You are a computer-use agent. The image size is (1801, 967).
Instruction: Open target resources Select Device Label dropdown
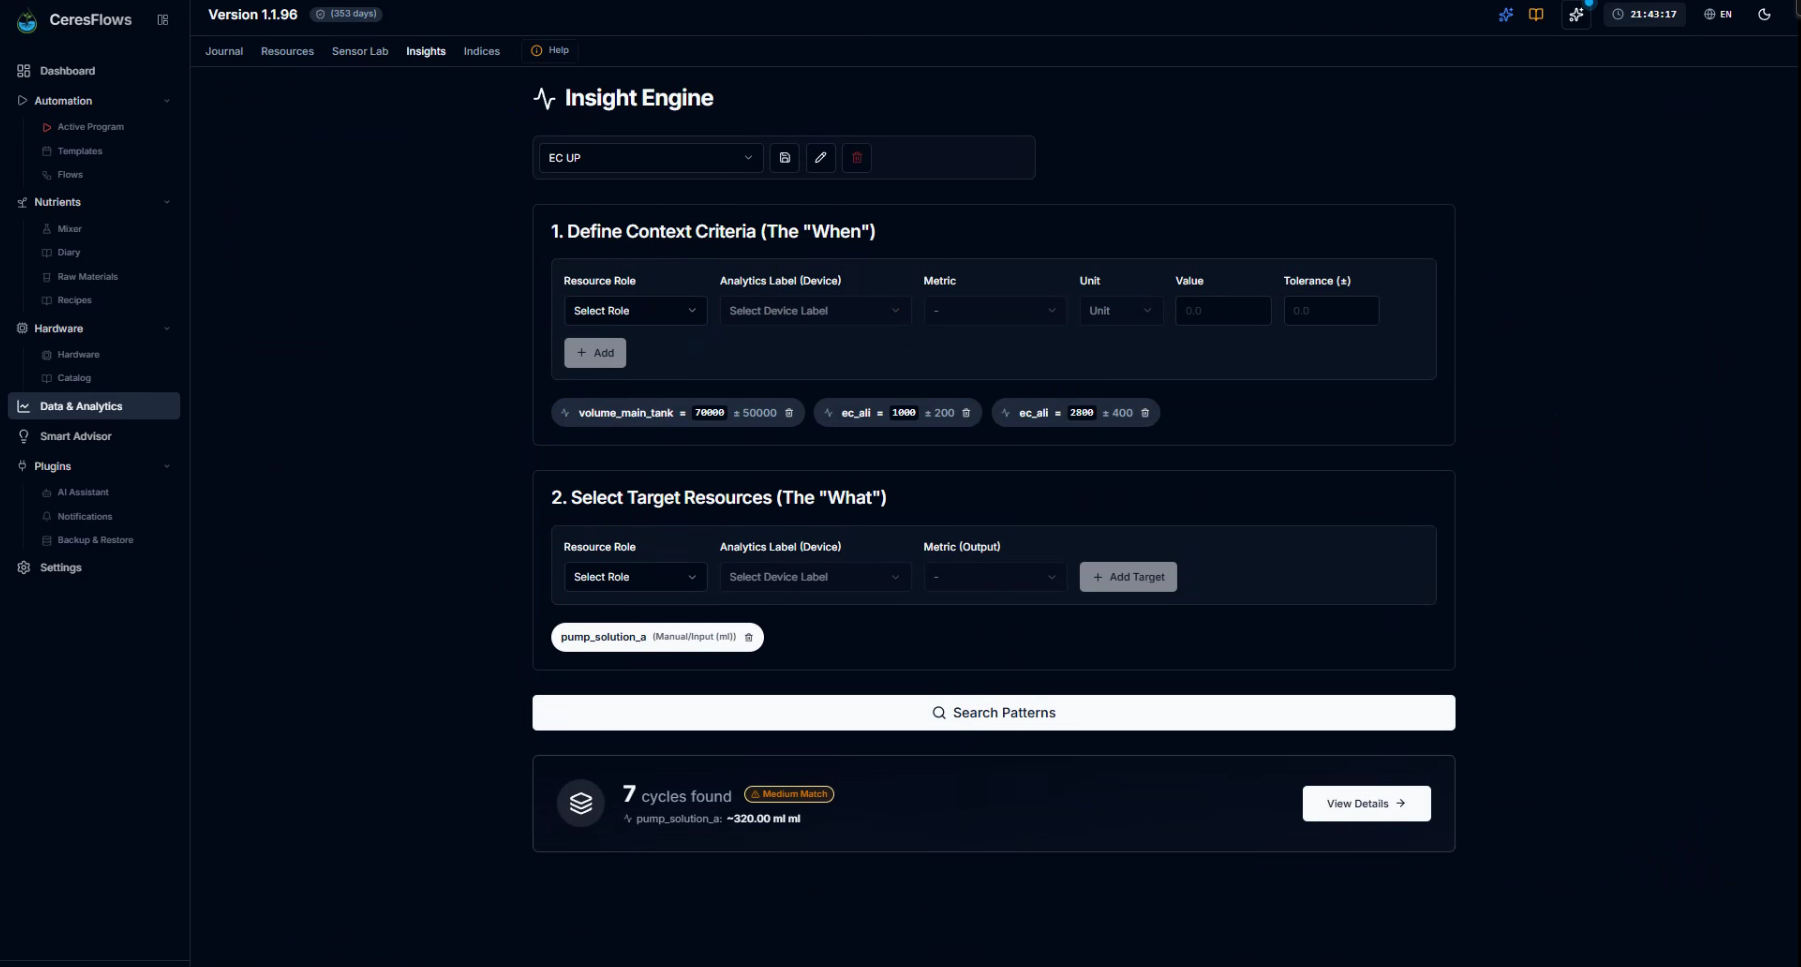pos(815,577)
